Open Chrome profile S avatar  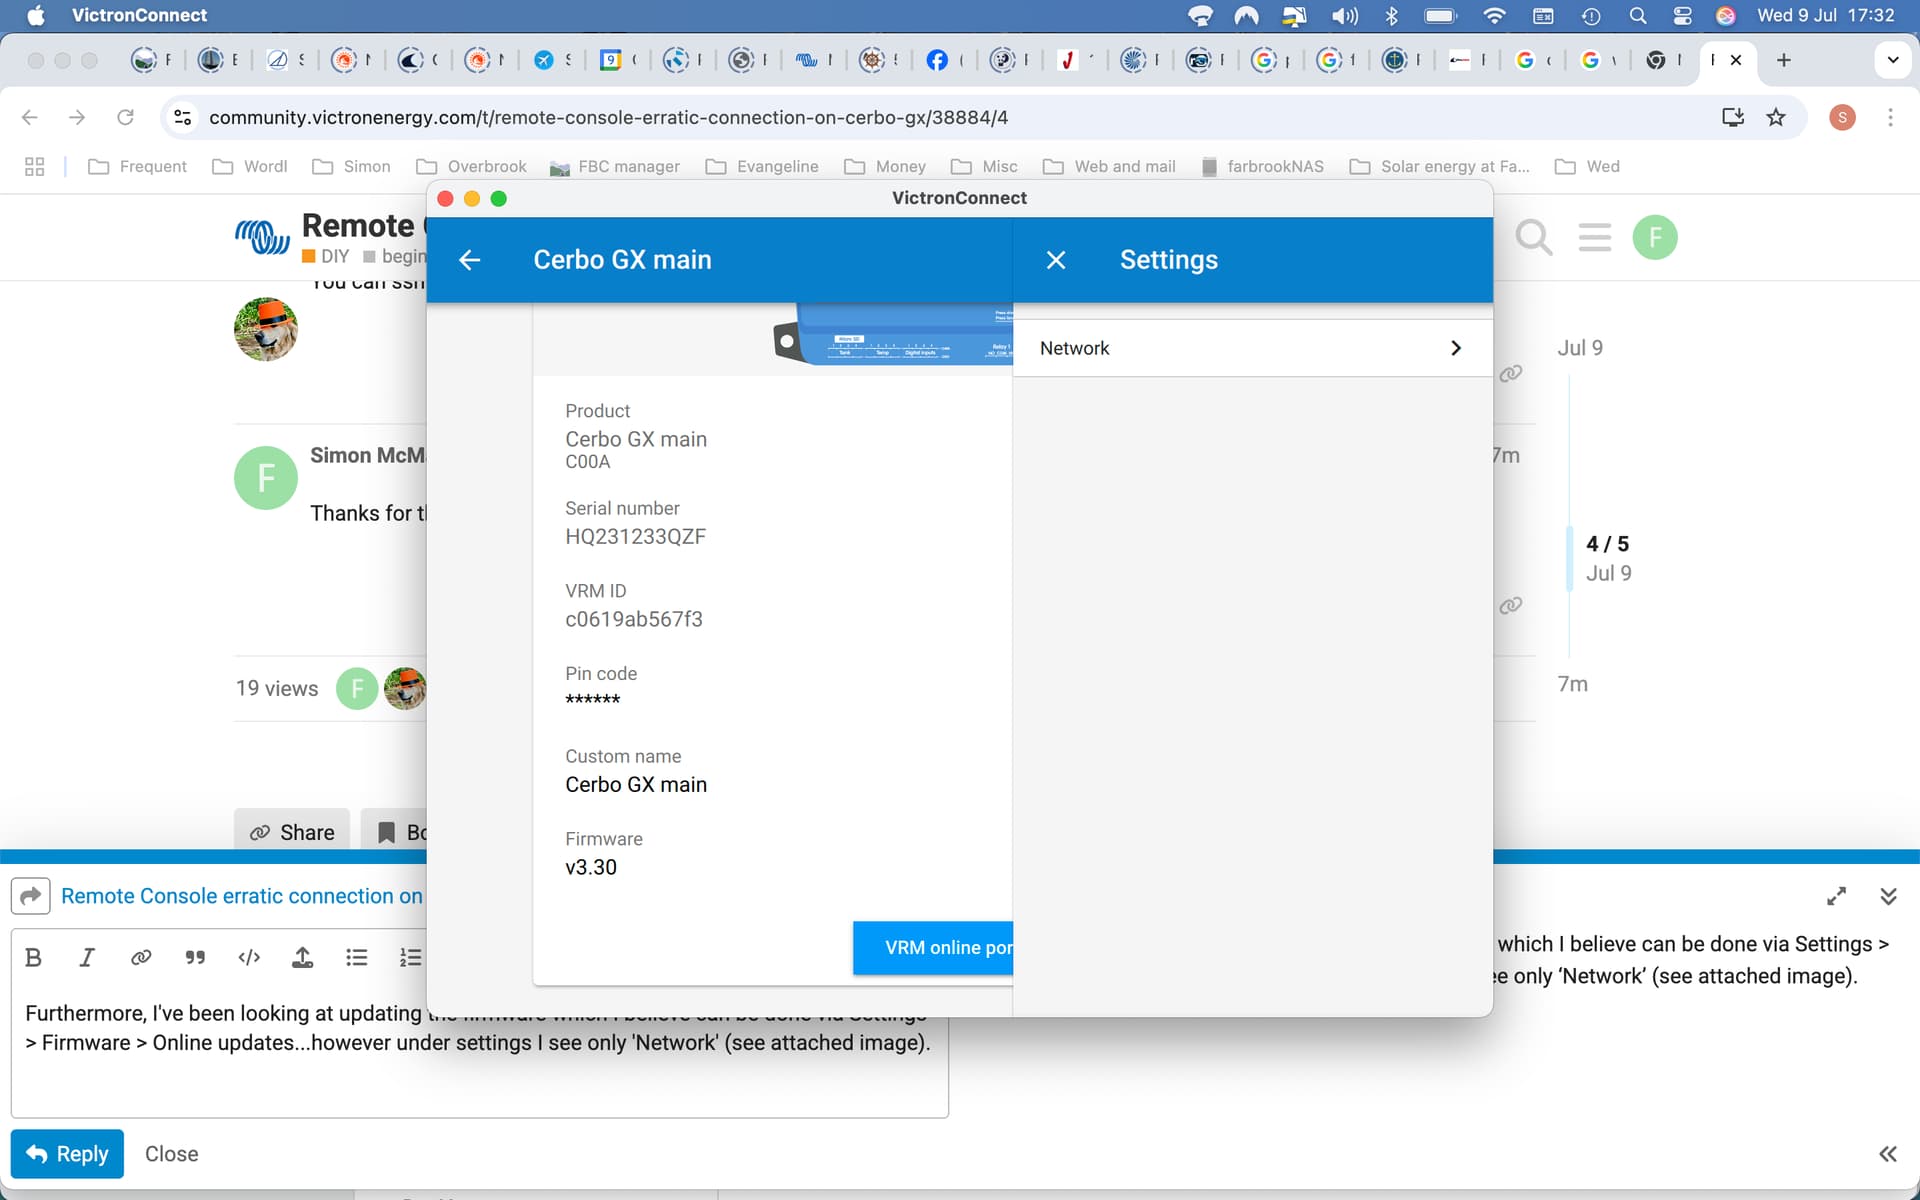pyautogui.click(x=1842, y=117)
